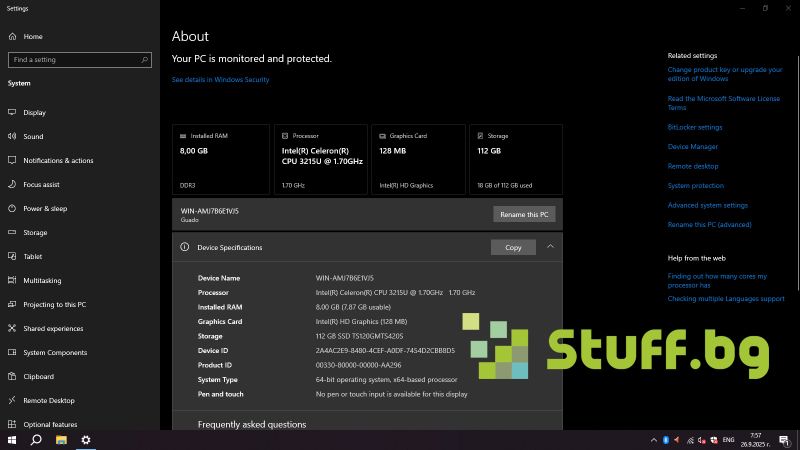Viewport: 800px width, 450px height.
Task: Click the Remote Desktop sidebar icon
Action: coord(12,401)
